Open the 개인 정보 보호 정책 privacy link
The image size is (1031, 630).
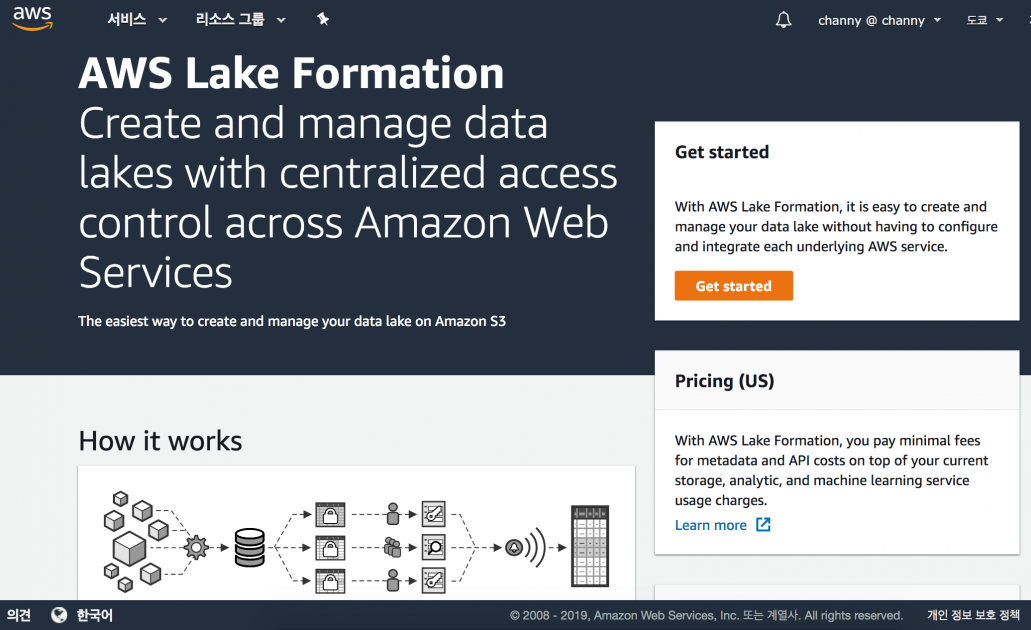[x=973, y=615]
